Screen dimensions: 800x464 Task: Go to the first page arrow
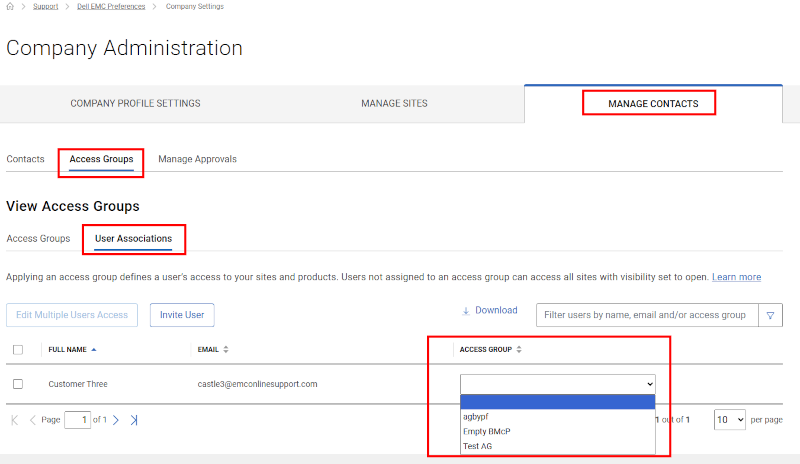[x=15, y=420]
